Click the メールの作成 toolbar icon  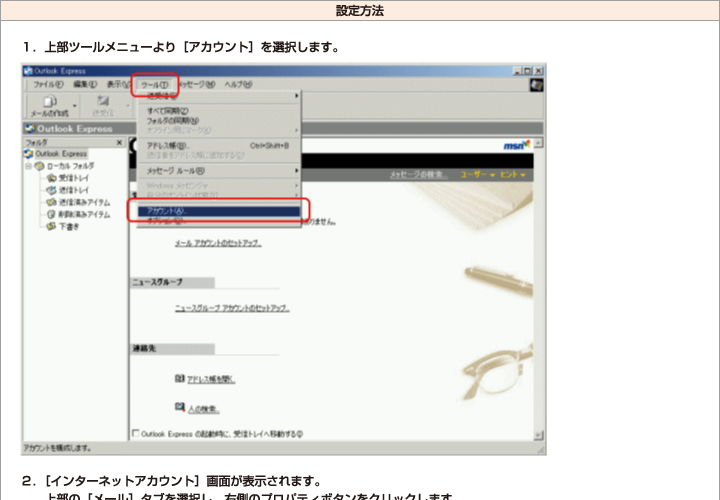[49, 101]
